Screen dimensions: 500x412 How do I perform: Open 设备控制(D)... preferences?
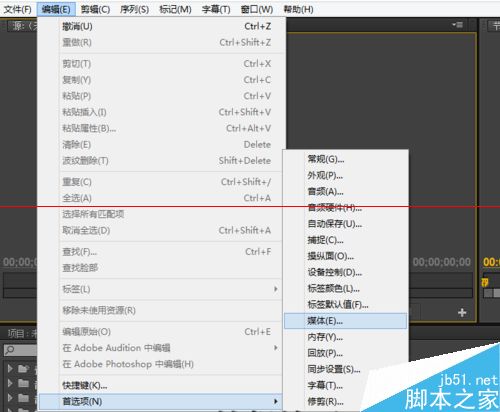[x=345, y=273]
